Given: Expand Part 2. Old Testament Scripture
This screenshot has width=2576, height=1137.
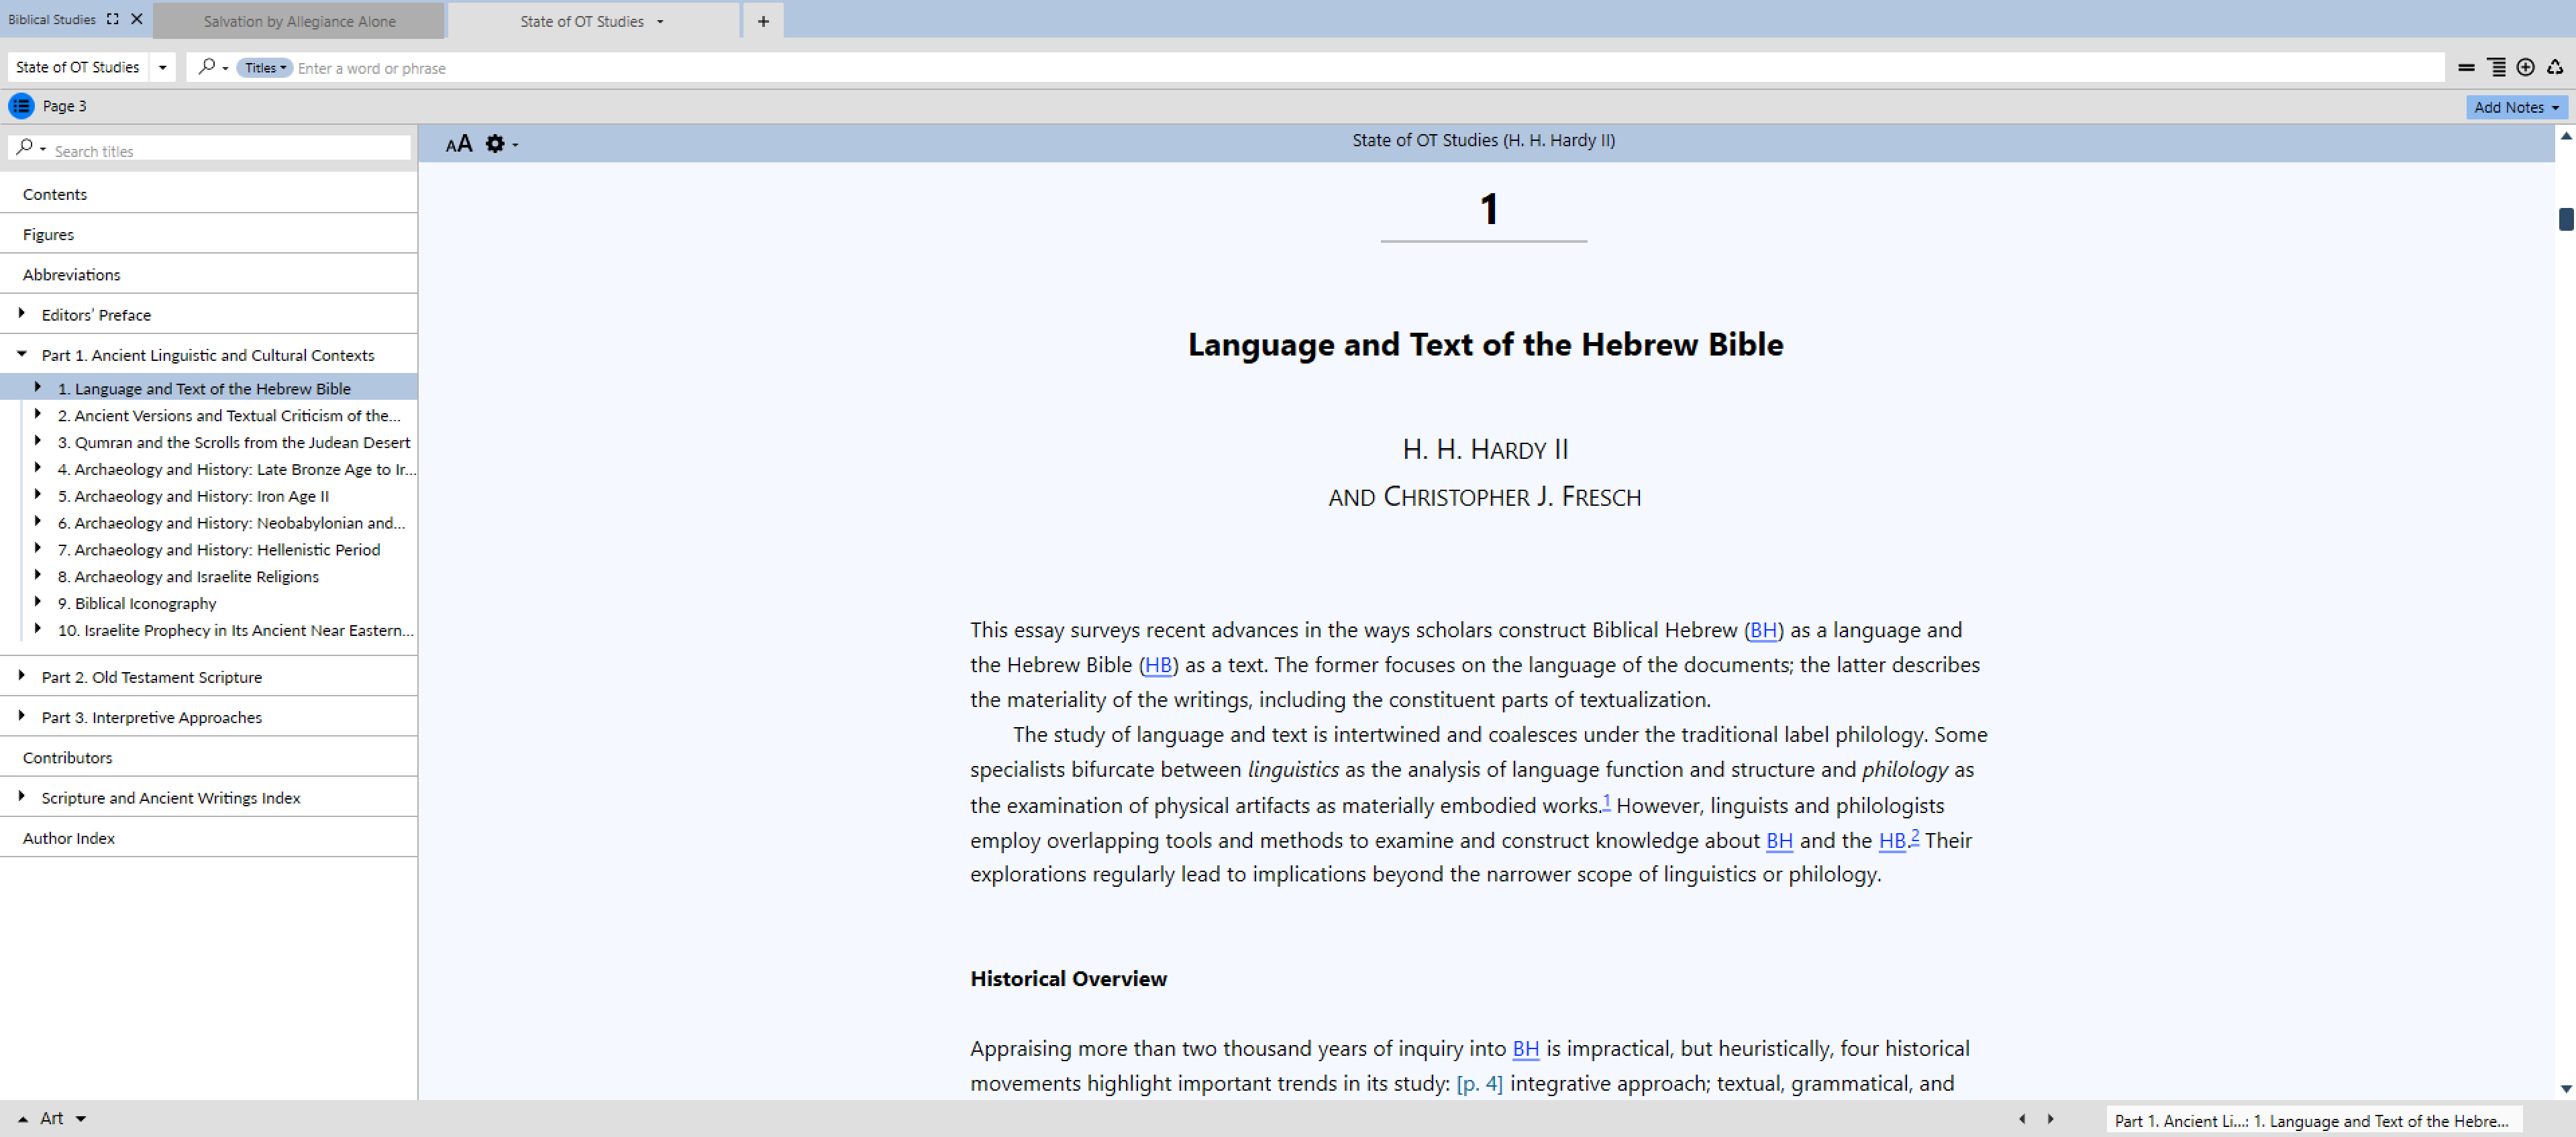Looking at the screenshot, I should click(x=21, y=676).
